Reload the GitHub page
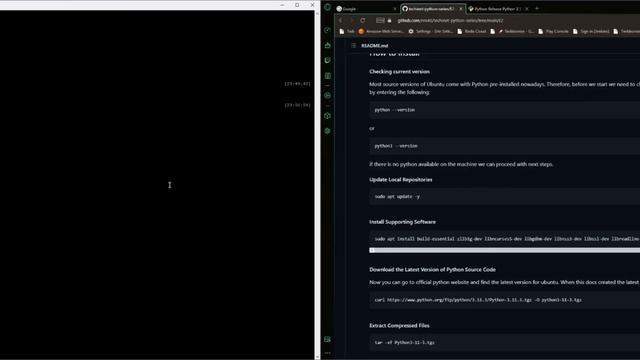Viewport: 640px width, 360px height. (362, 20)
